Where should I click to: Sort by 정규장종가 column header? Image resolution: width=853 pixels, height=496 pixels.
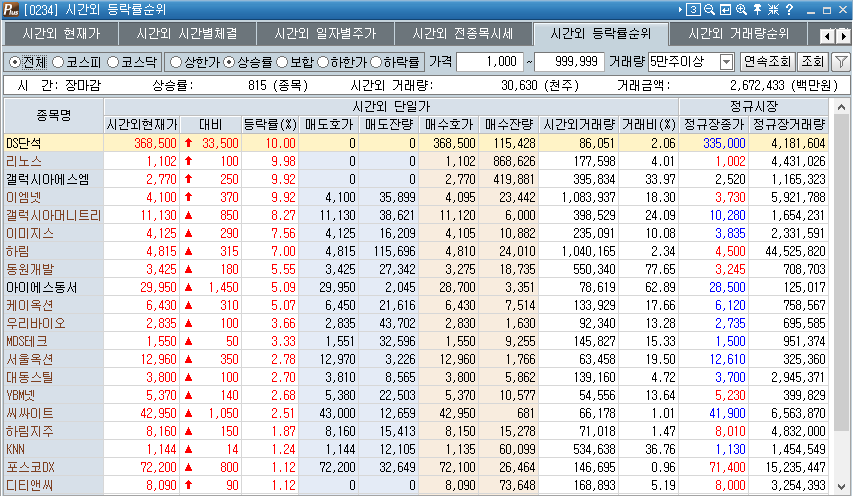[714, 125]
